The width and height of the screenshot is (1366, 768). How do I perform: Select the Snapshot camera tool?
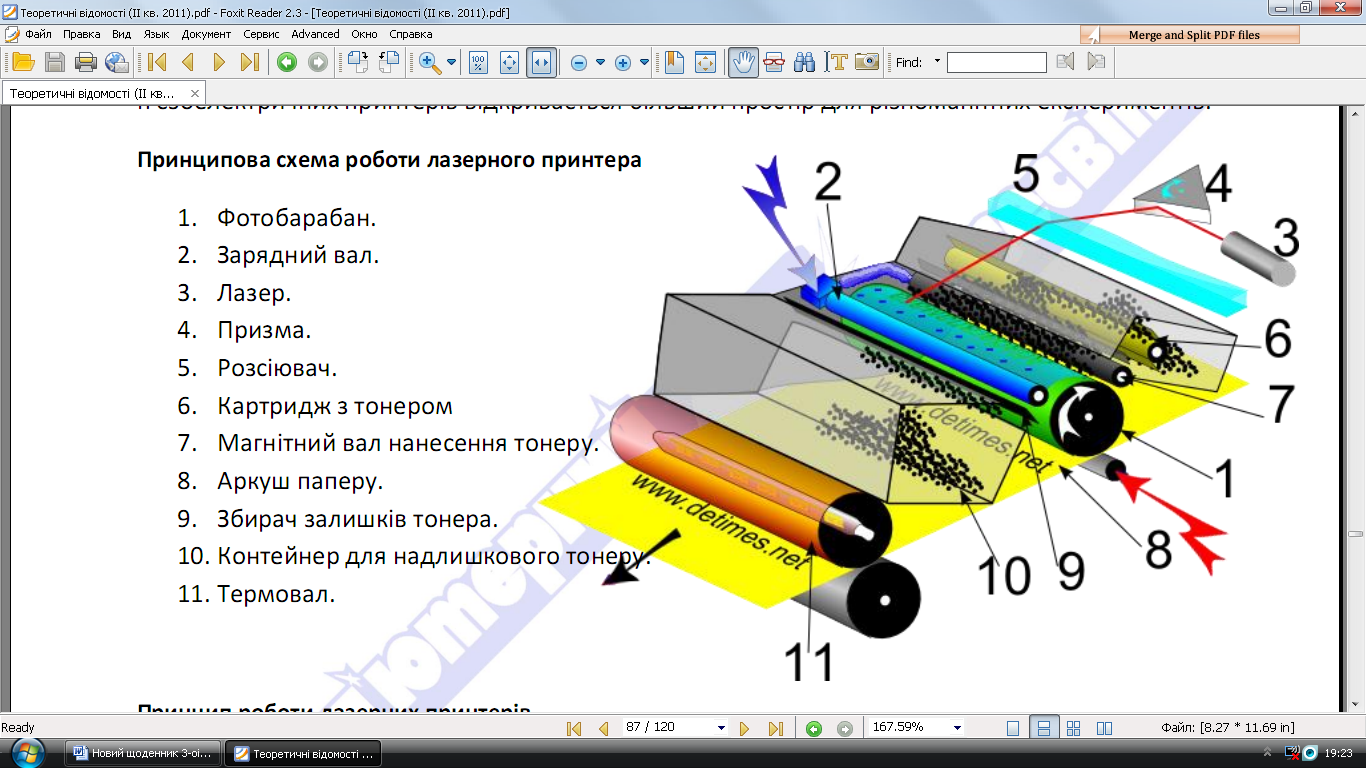[x=867, y=62]
